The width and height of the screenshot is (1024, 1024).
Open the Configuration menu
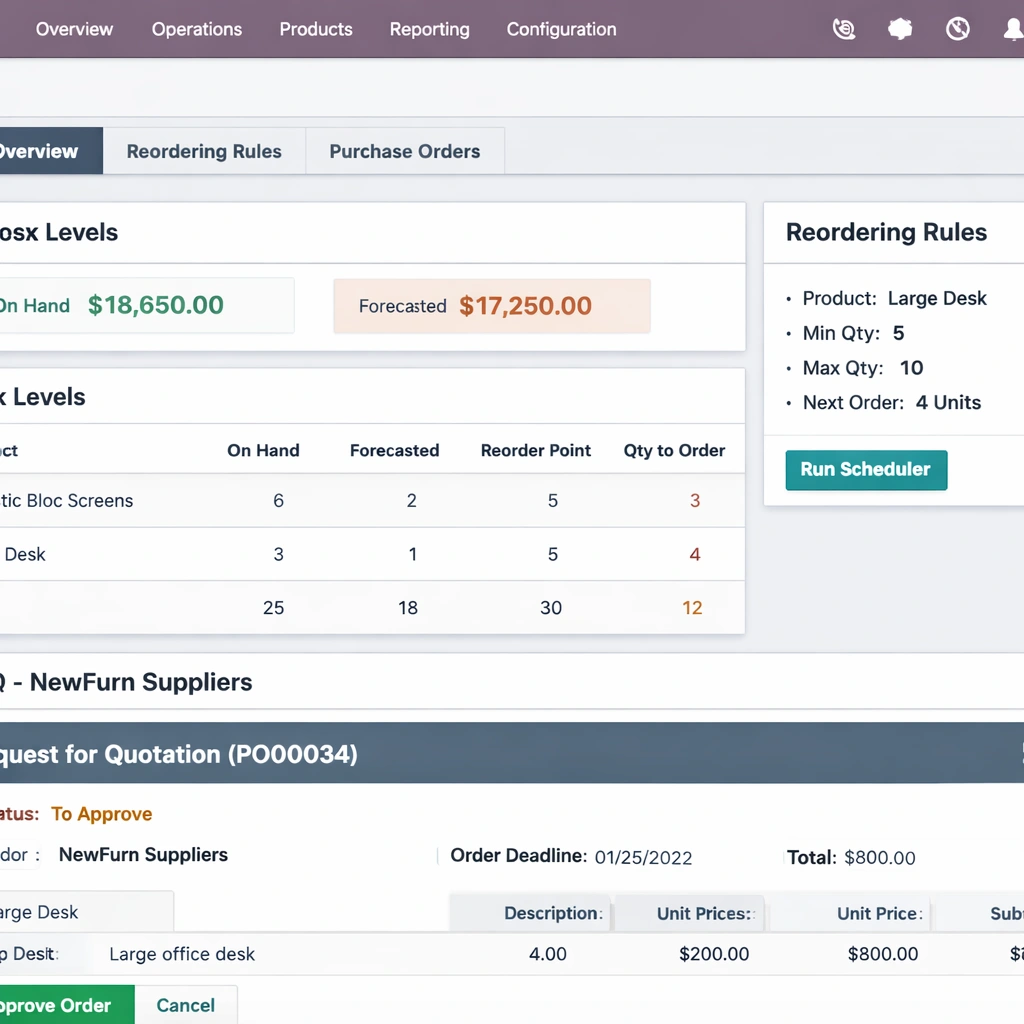pos(561,29)
